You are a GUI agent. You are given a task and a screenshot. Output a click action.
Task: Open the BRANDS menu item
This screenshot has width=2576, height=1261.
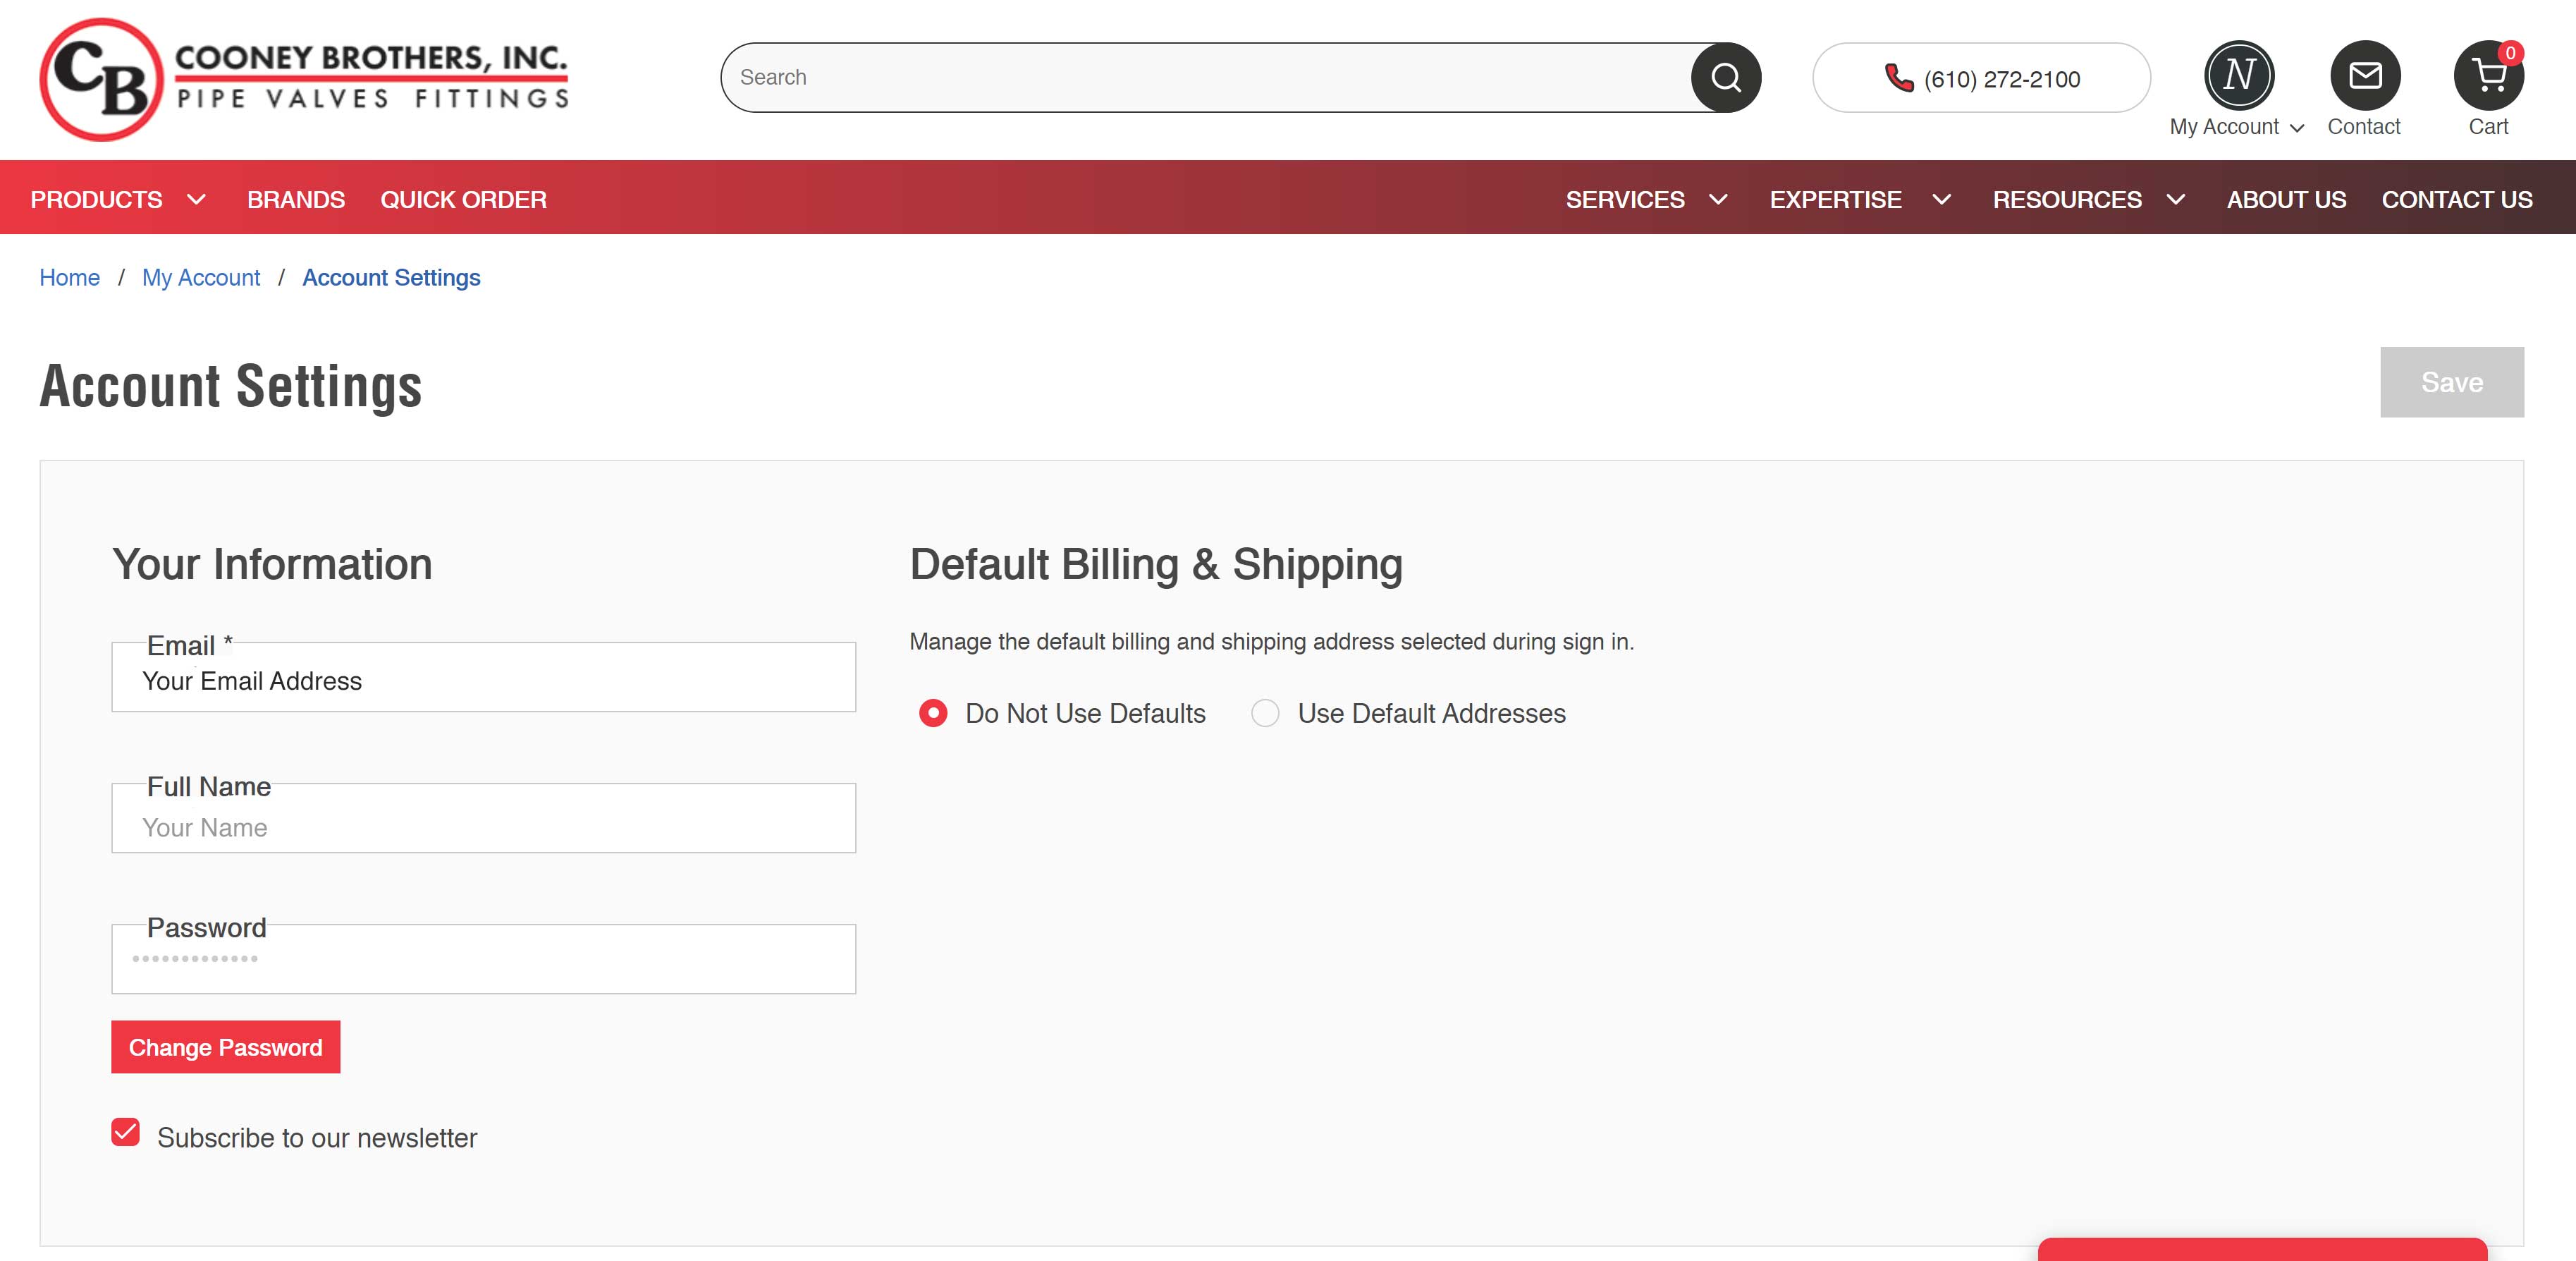(295, 197)
